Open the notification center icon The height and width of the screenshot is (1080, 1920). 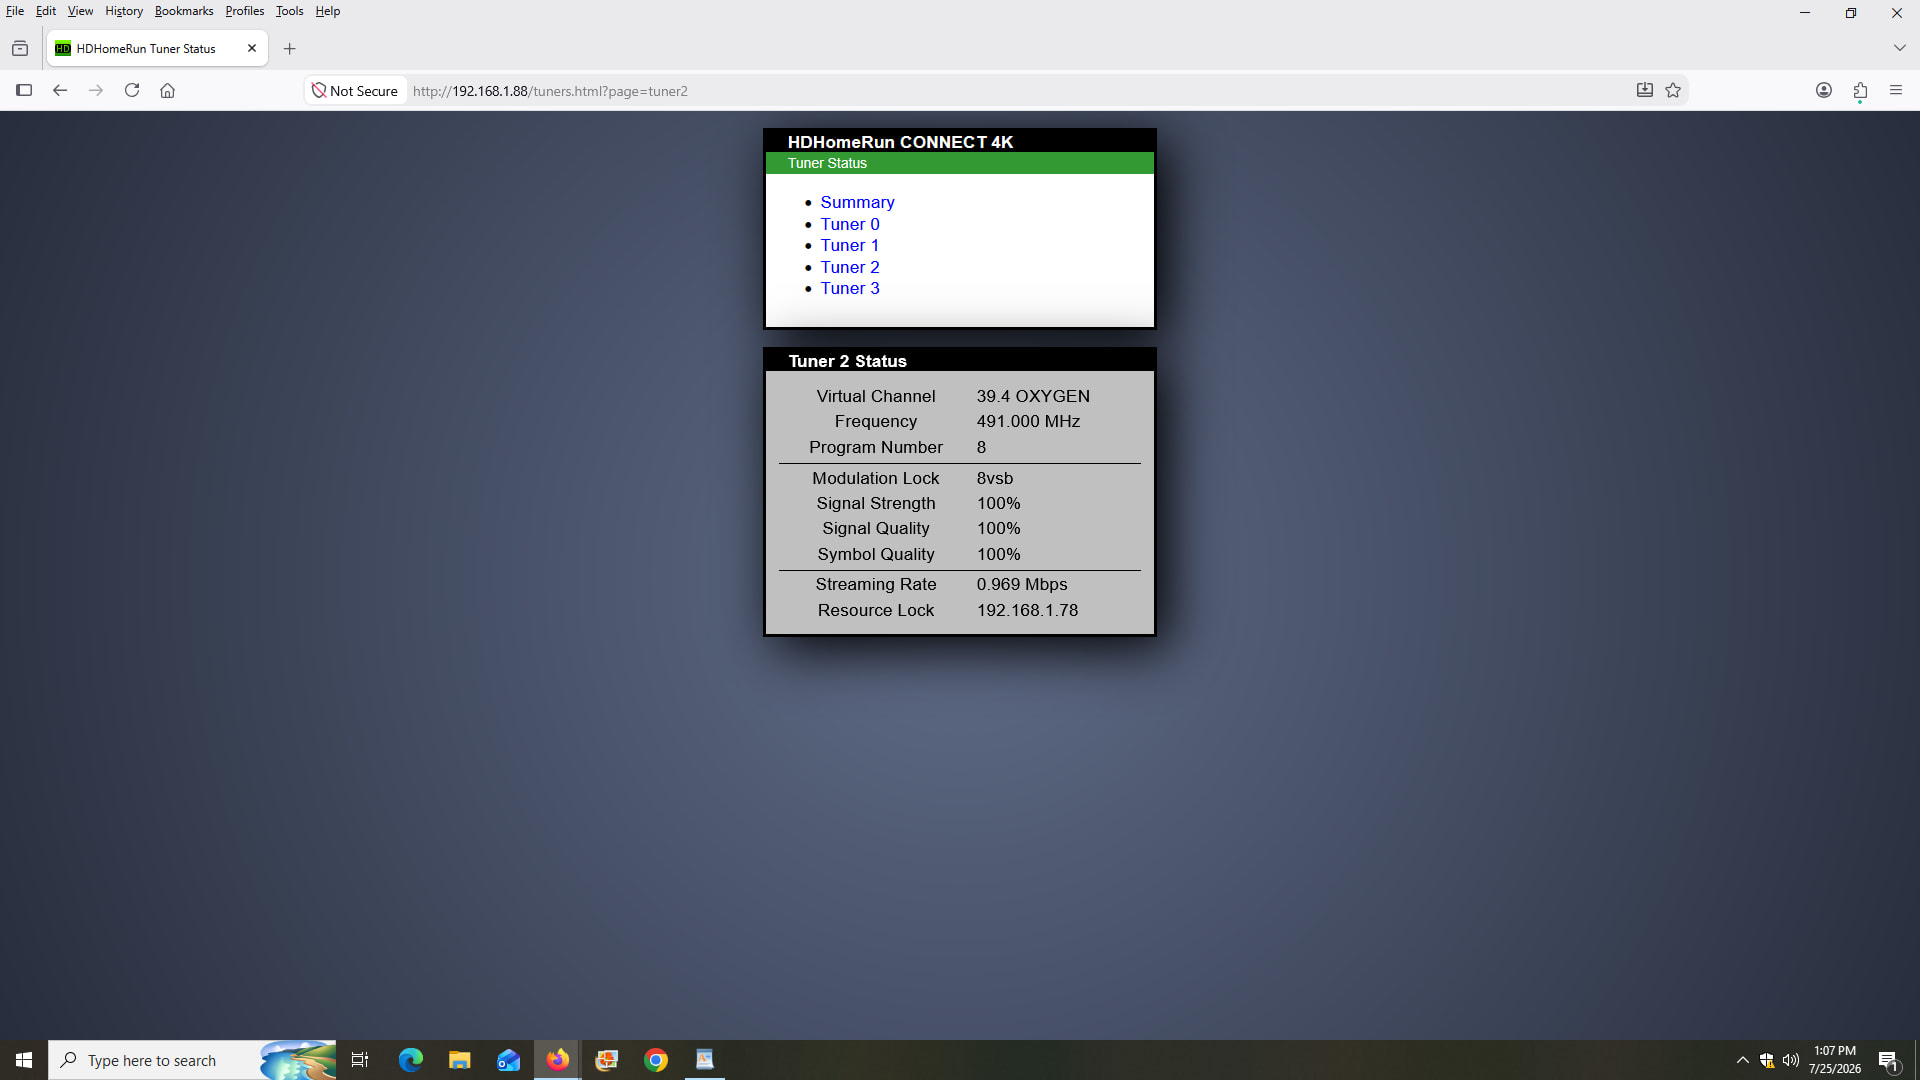point(1889,1060)
